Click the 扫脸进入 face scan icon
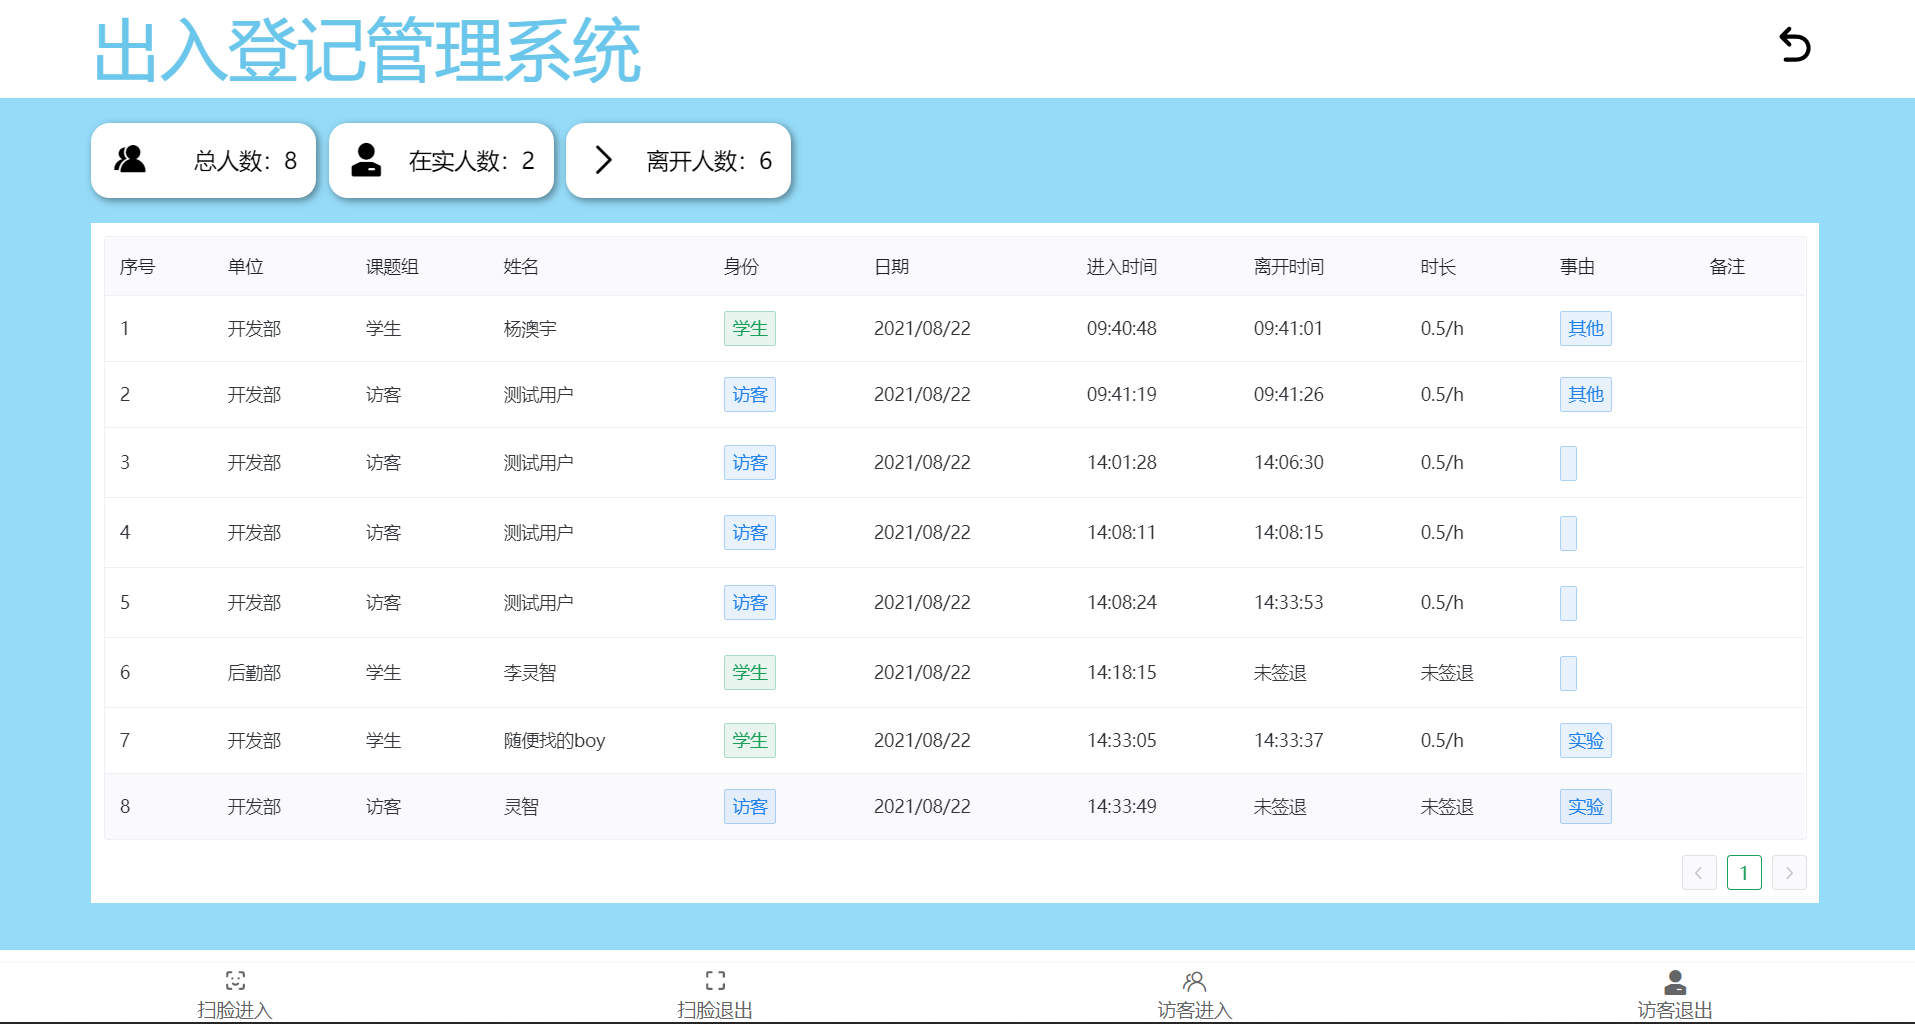The image size is (1915, 1024). [235, 980]
